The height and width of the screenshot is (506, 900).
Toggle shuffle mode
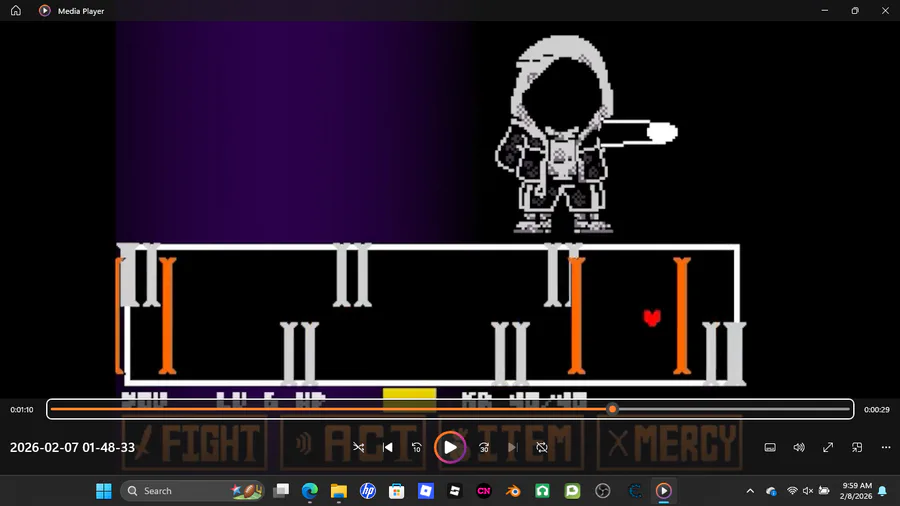click(359, 447)
